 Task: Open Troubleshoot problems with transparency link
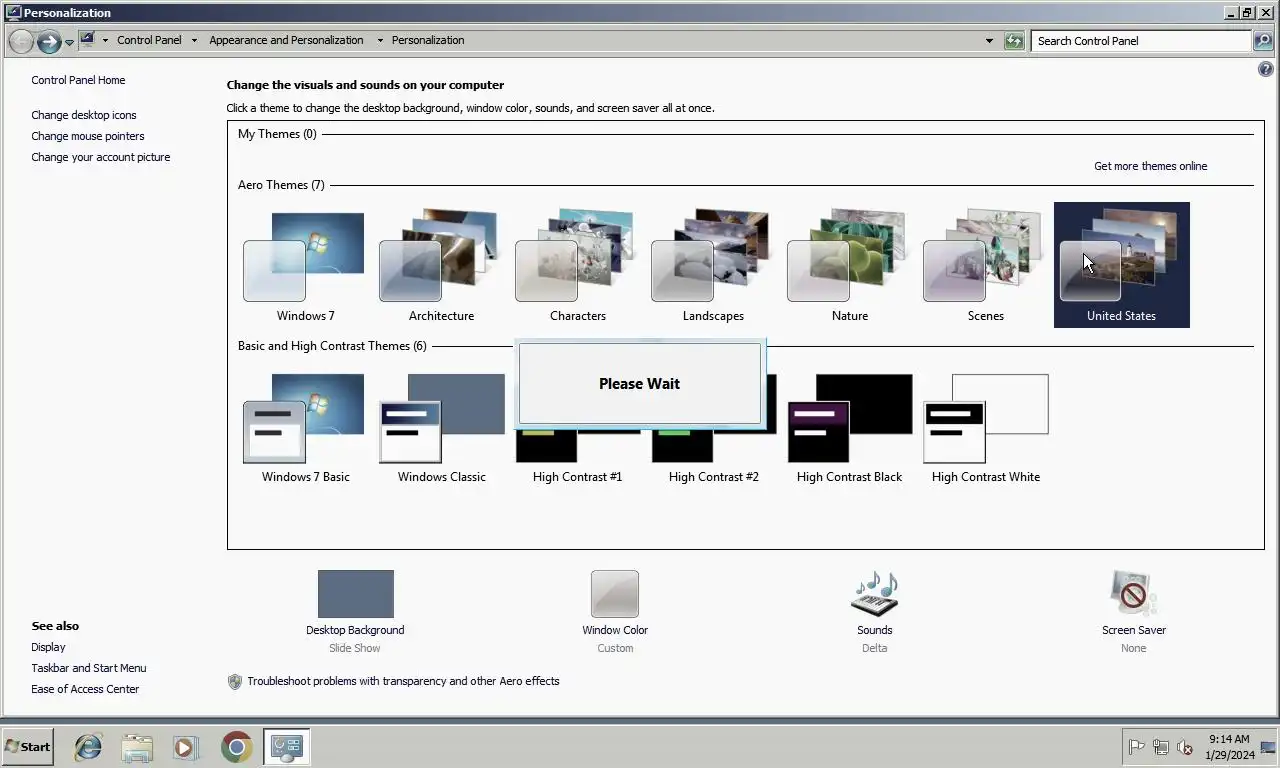pyautogui.click(x=403, y=681)
